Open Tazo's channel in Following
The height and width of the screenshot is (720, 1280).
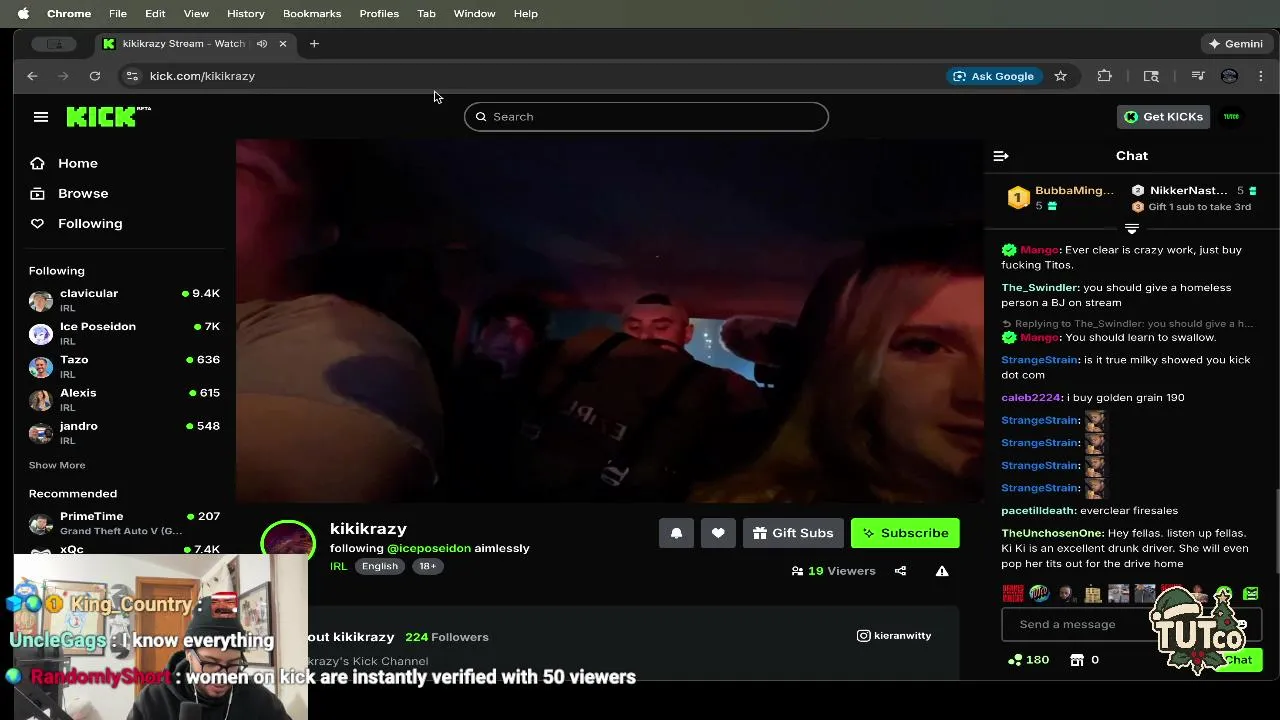(124, 366)
